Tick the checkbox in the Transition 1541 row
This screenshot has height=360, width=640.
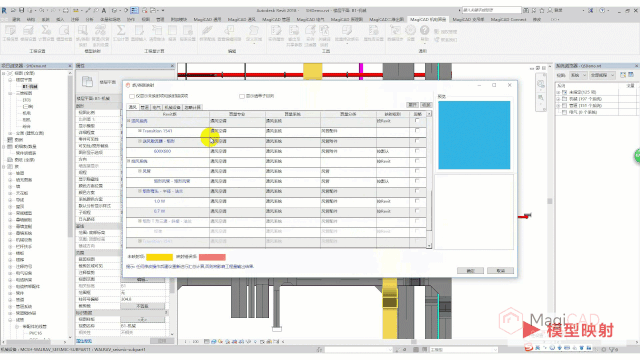pos(417,131)
